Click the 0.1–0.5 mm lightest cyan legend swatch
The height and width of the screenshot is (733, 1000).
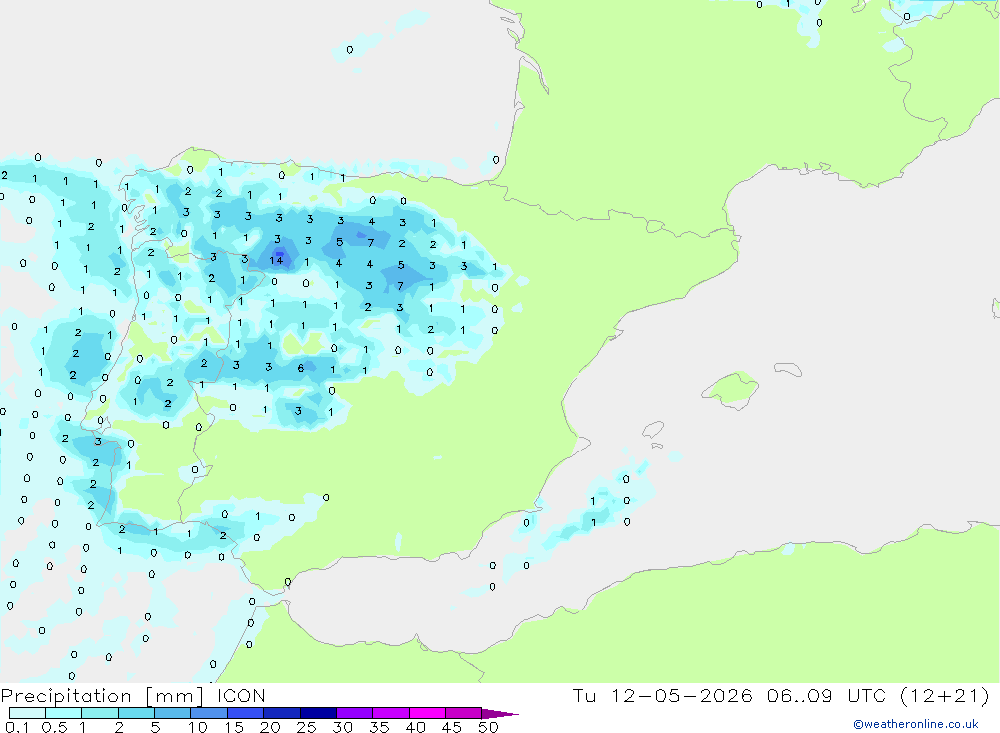27,713
